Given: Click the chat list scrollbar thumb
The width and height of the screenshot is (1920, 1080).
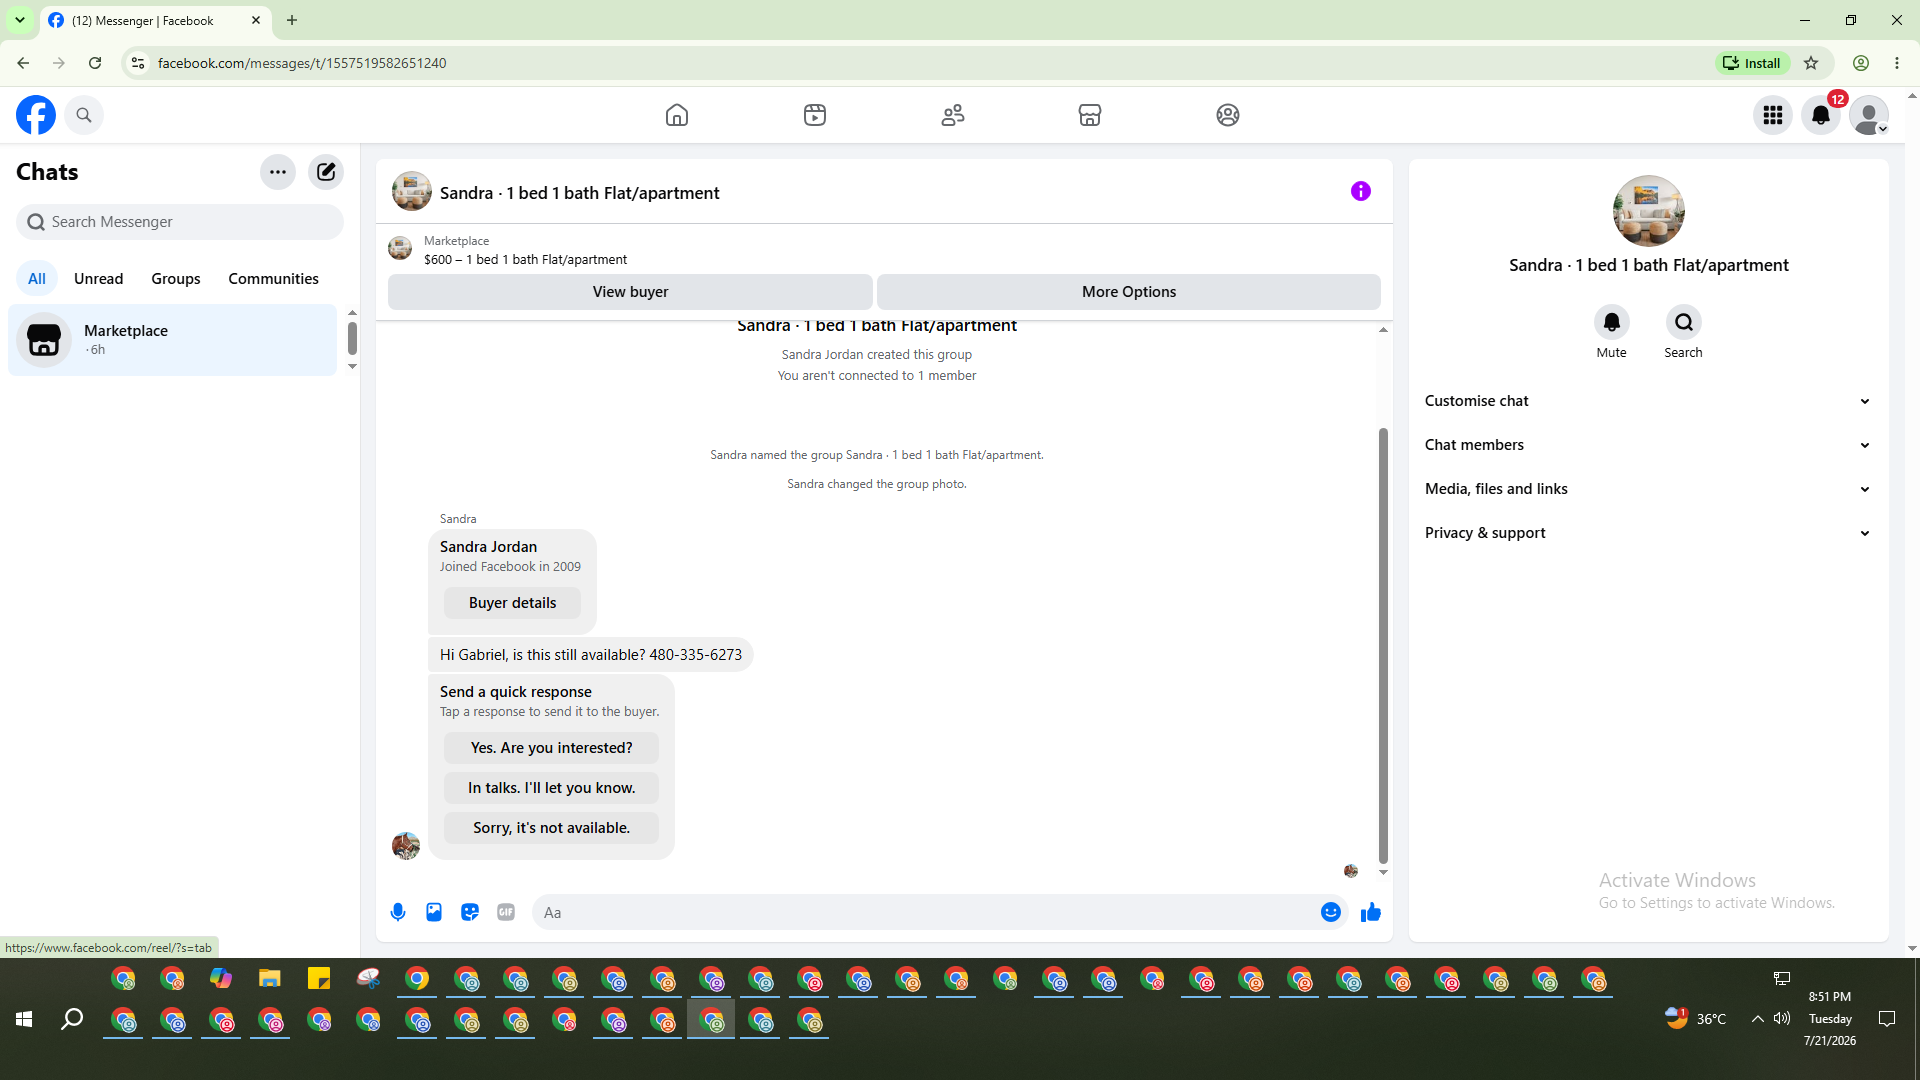Looking at the screenshot, I should [352, 338].
